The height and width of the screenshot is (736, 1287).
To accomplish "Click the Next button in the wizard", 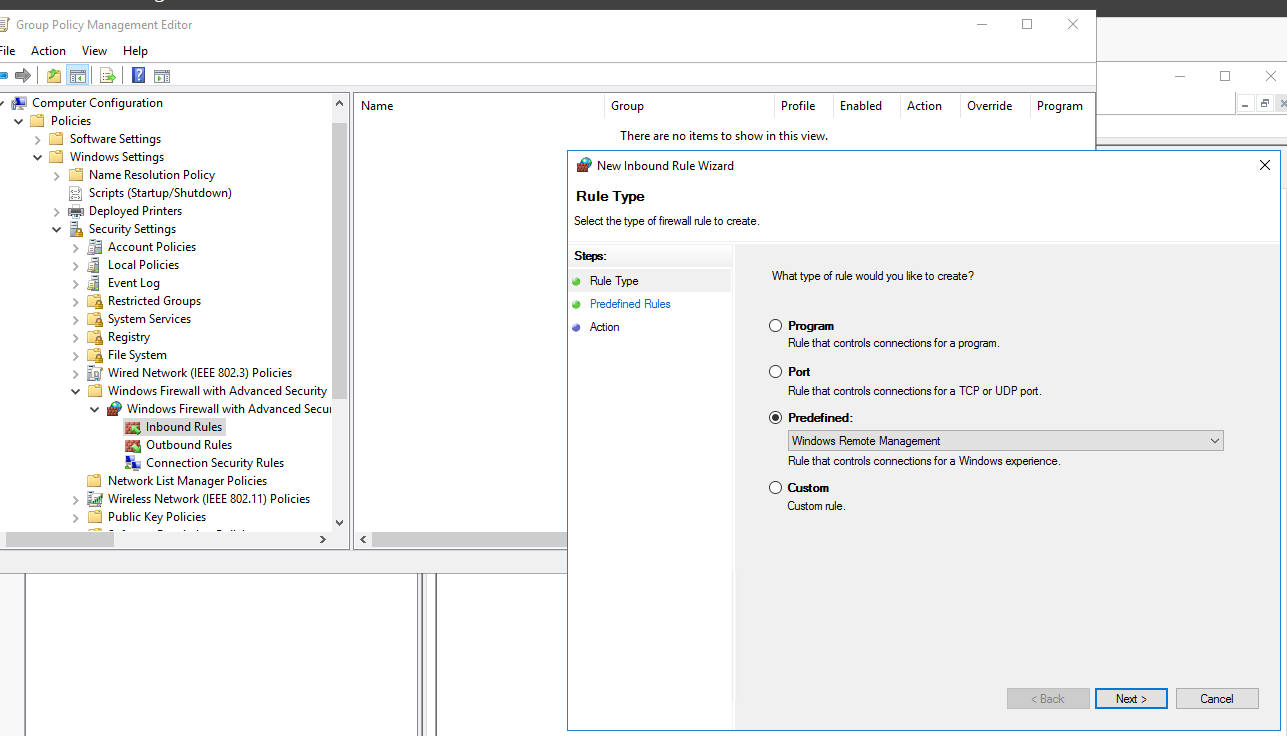I will [x=1132, y=699].
